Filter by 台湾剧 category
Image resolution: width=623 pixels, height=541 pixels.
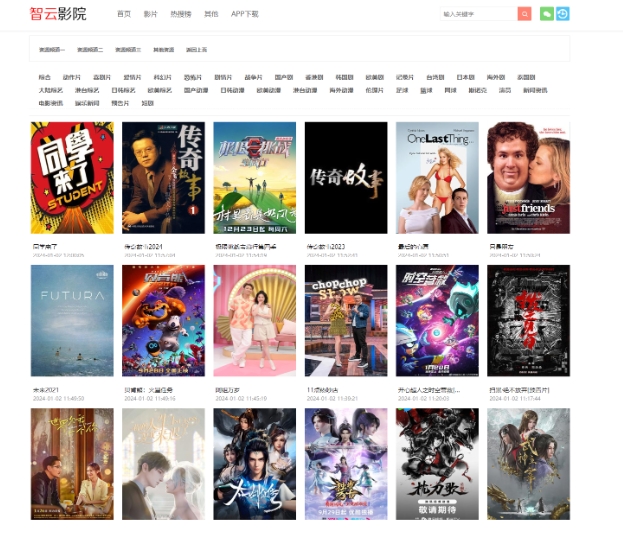(435, 77)
